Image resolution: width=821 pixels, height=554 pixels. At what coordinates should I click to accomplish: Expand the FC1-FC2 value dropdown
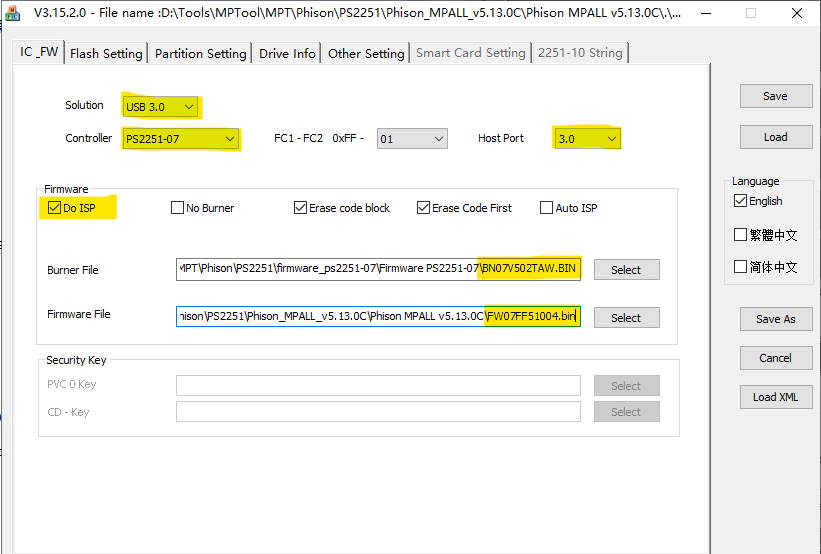(x=412, y=139)
